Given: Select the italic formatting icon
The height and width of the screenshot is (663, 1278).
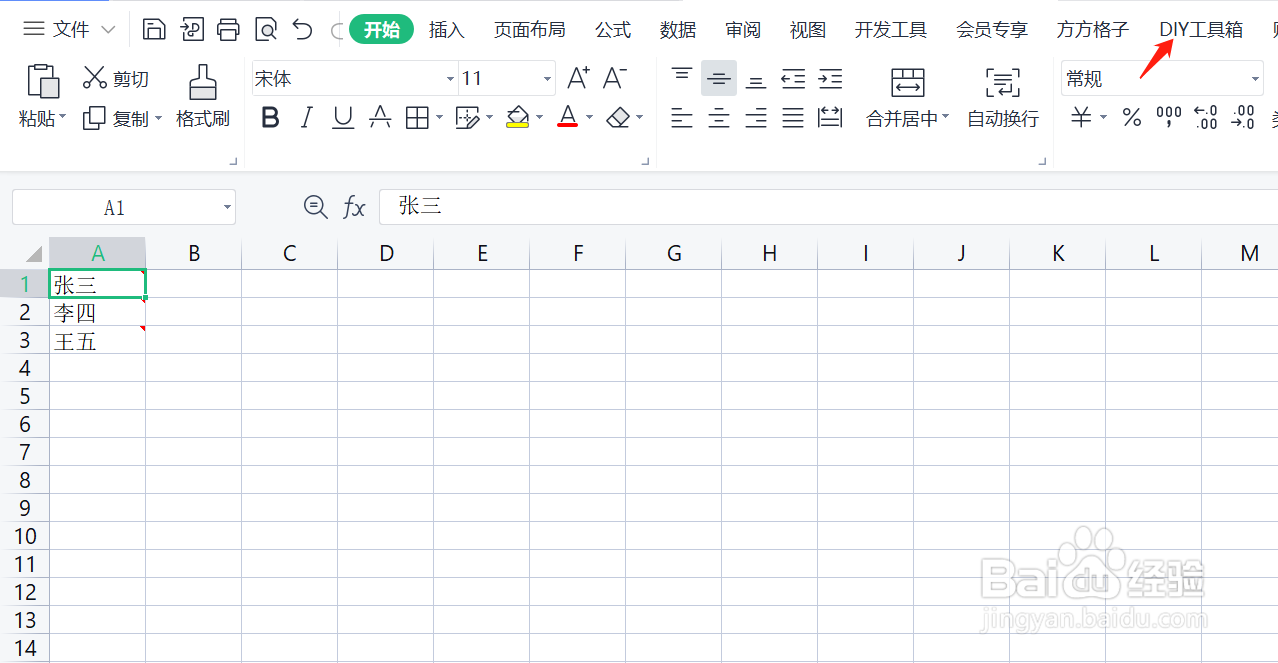Looking at the screenshot, I should [x=306, y=117].
